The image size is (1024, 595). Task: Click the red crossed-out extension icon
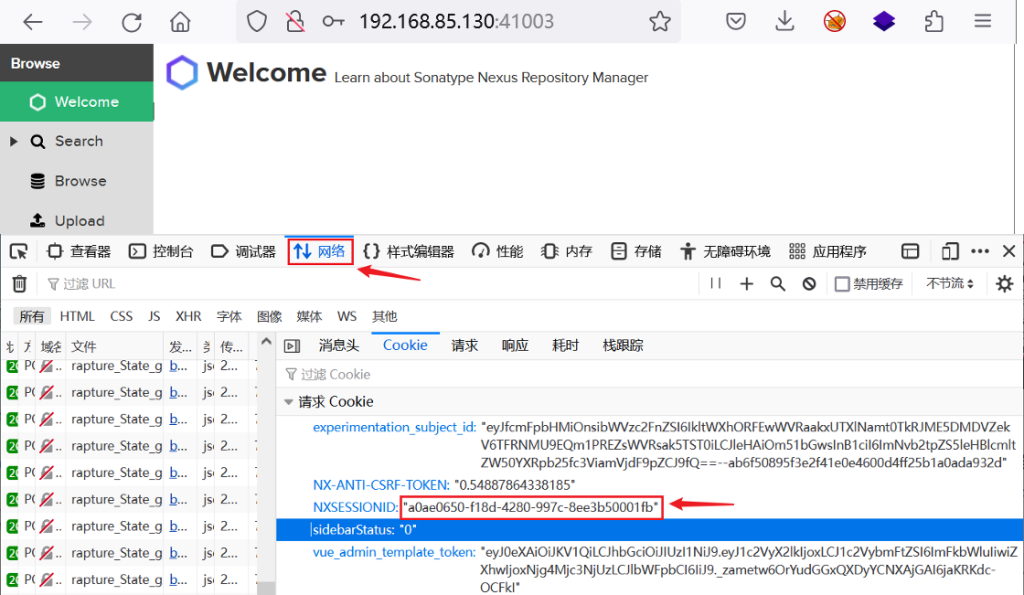[835, 22]
